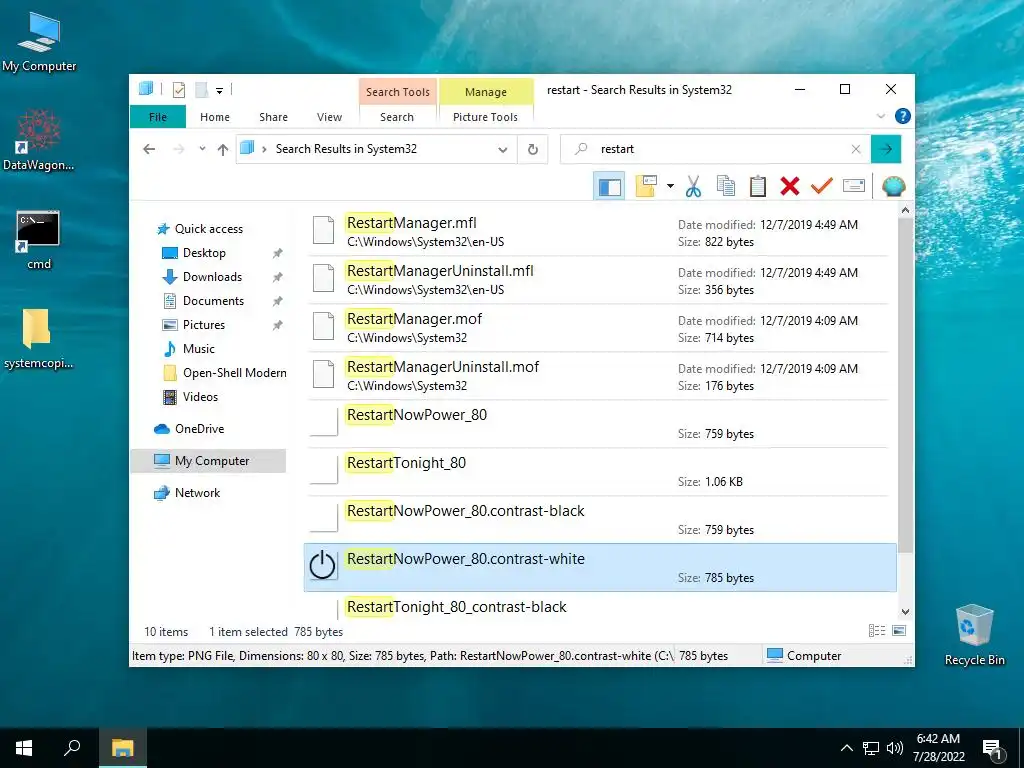Click the Up one level arrow

click(223, 150)
